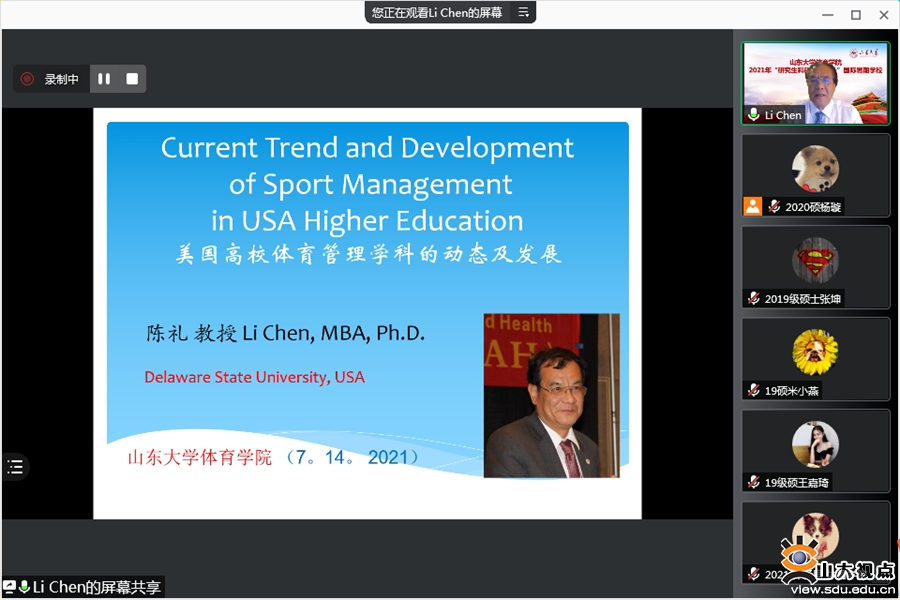The height and width of the screenshot is (600, 900).
Task: Pause the ongoing recording
Action: [103, 79]
